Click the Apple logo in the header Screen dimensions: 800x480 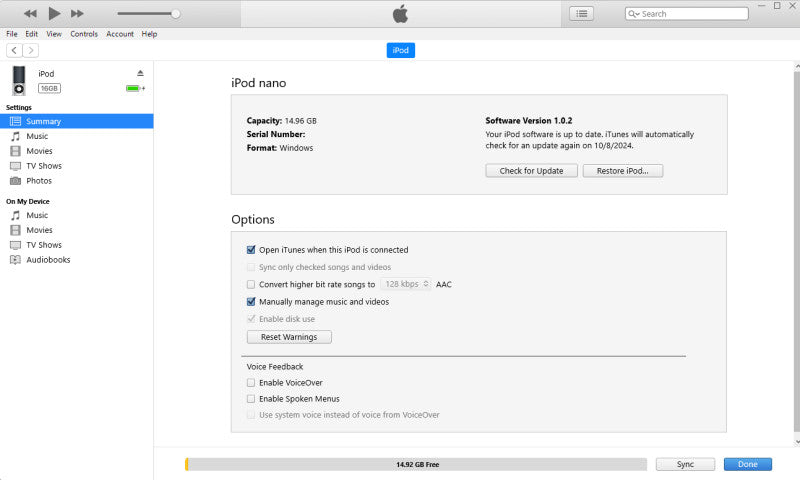[x=401, y=14]
